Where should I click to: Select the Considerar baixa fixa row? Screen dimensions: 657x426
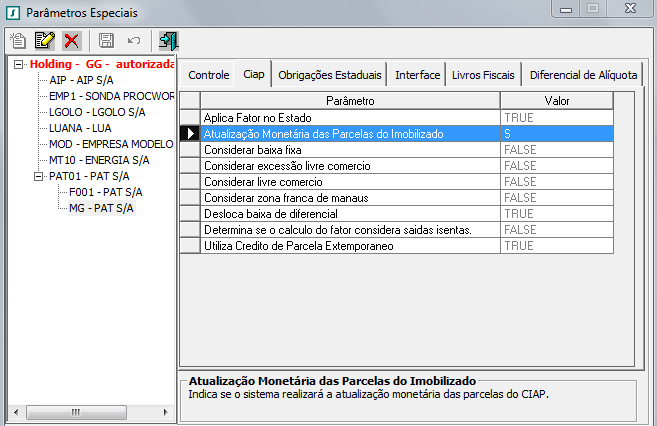(397, 150)
